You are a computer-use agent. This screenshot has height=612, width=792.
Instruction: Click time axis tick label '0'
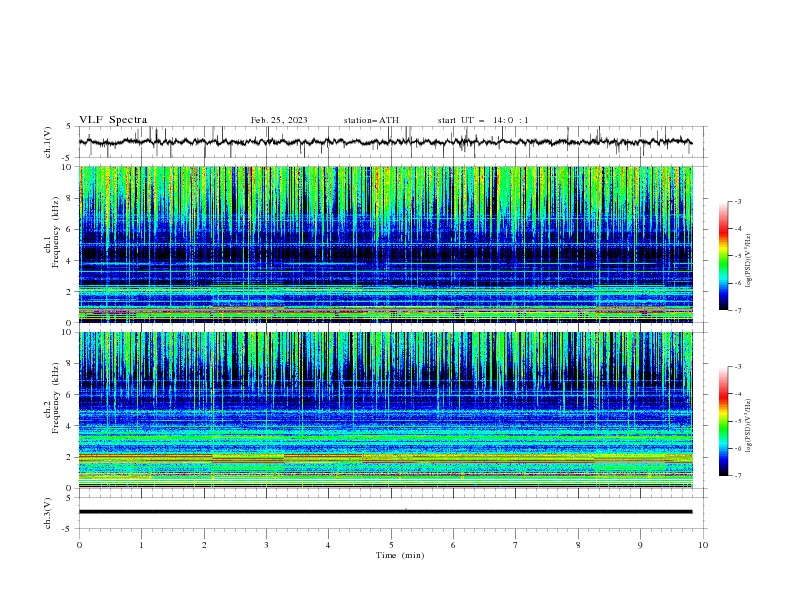(x=79, y=545)
